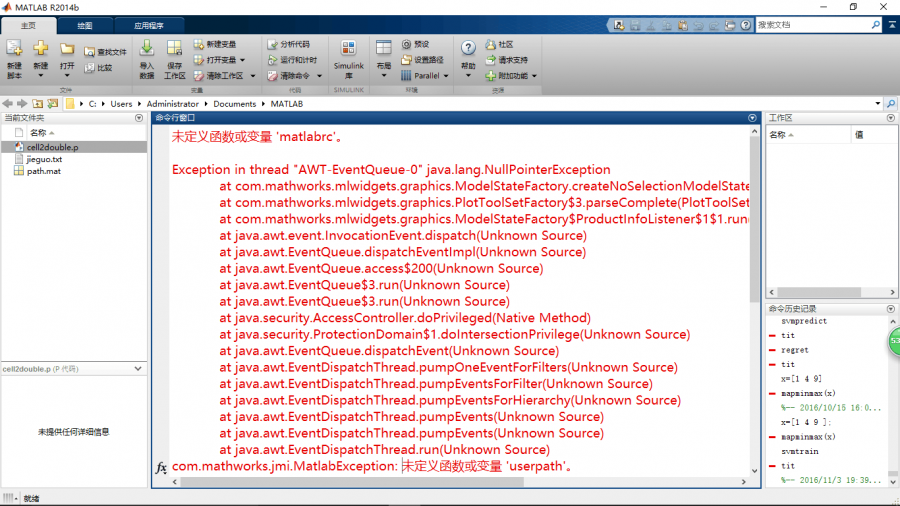This screenshot has height=506, width=900.
Task: Click the paste icon in the quick access toolbar
Action: pos(682,25)
